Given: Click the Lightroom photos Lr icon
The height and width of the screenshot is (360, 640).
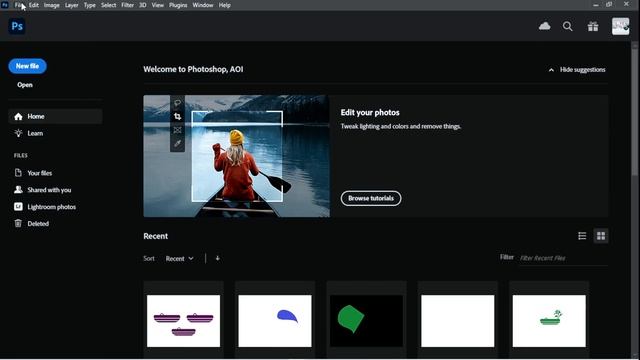Looking at the screenshot, I should click(x=18, y=207).
